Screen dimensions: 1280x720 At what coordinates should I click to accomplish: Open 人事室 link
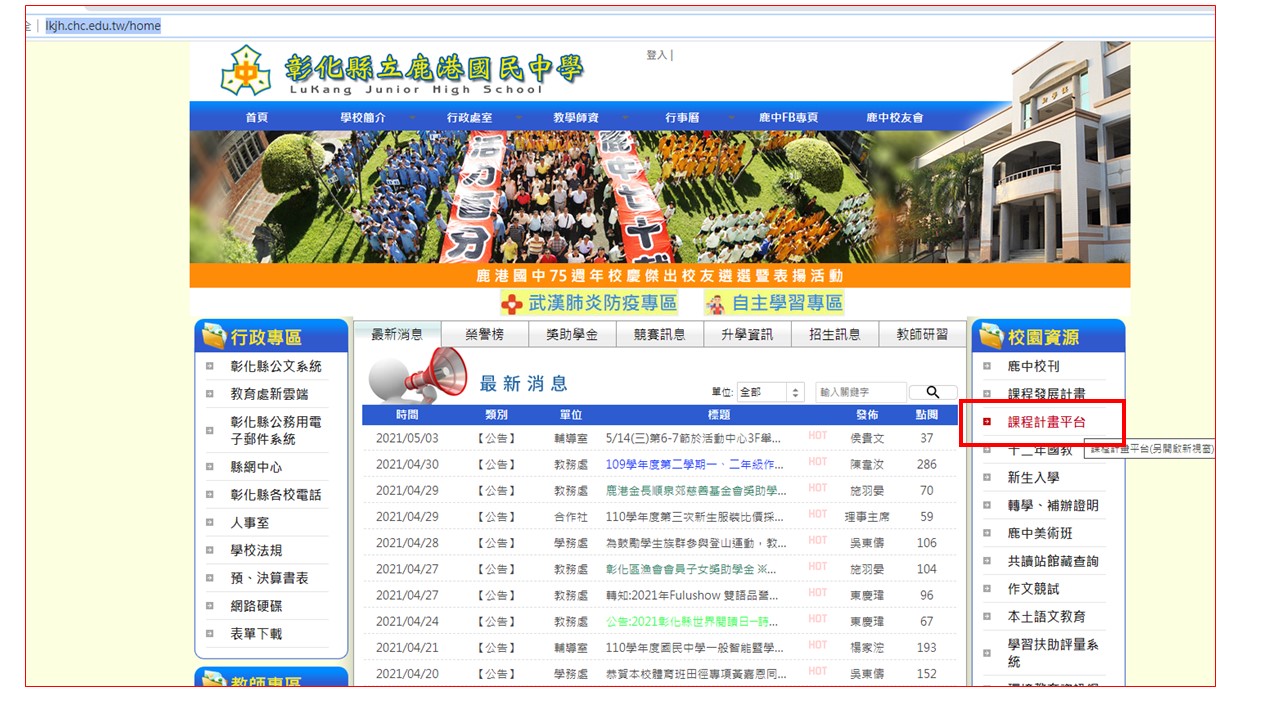click(x=249, y=523)
